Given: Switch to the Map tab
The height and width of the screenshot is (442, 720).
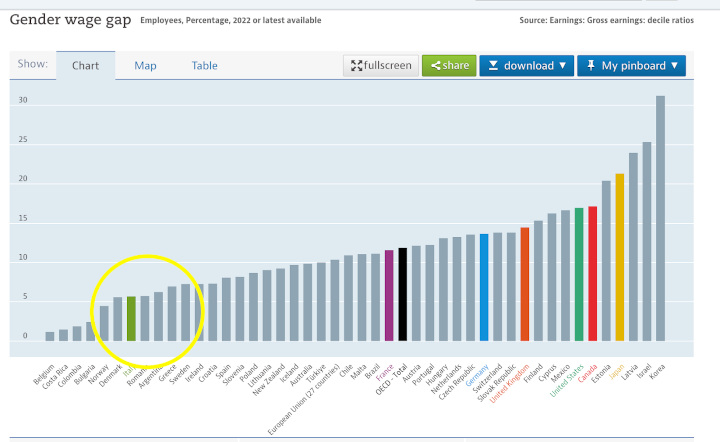Looking at the screenshot, I should click(x=146, y=66).
